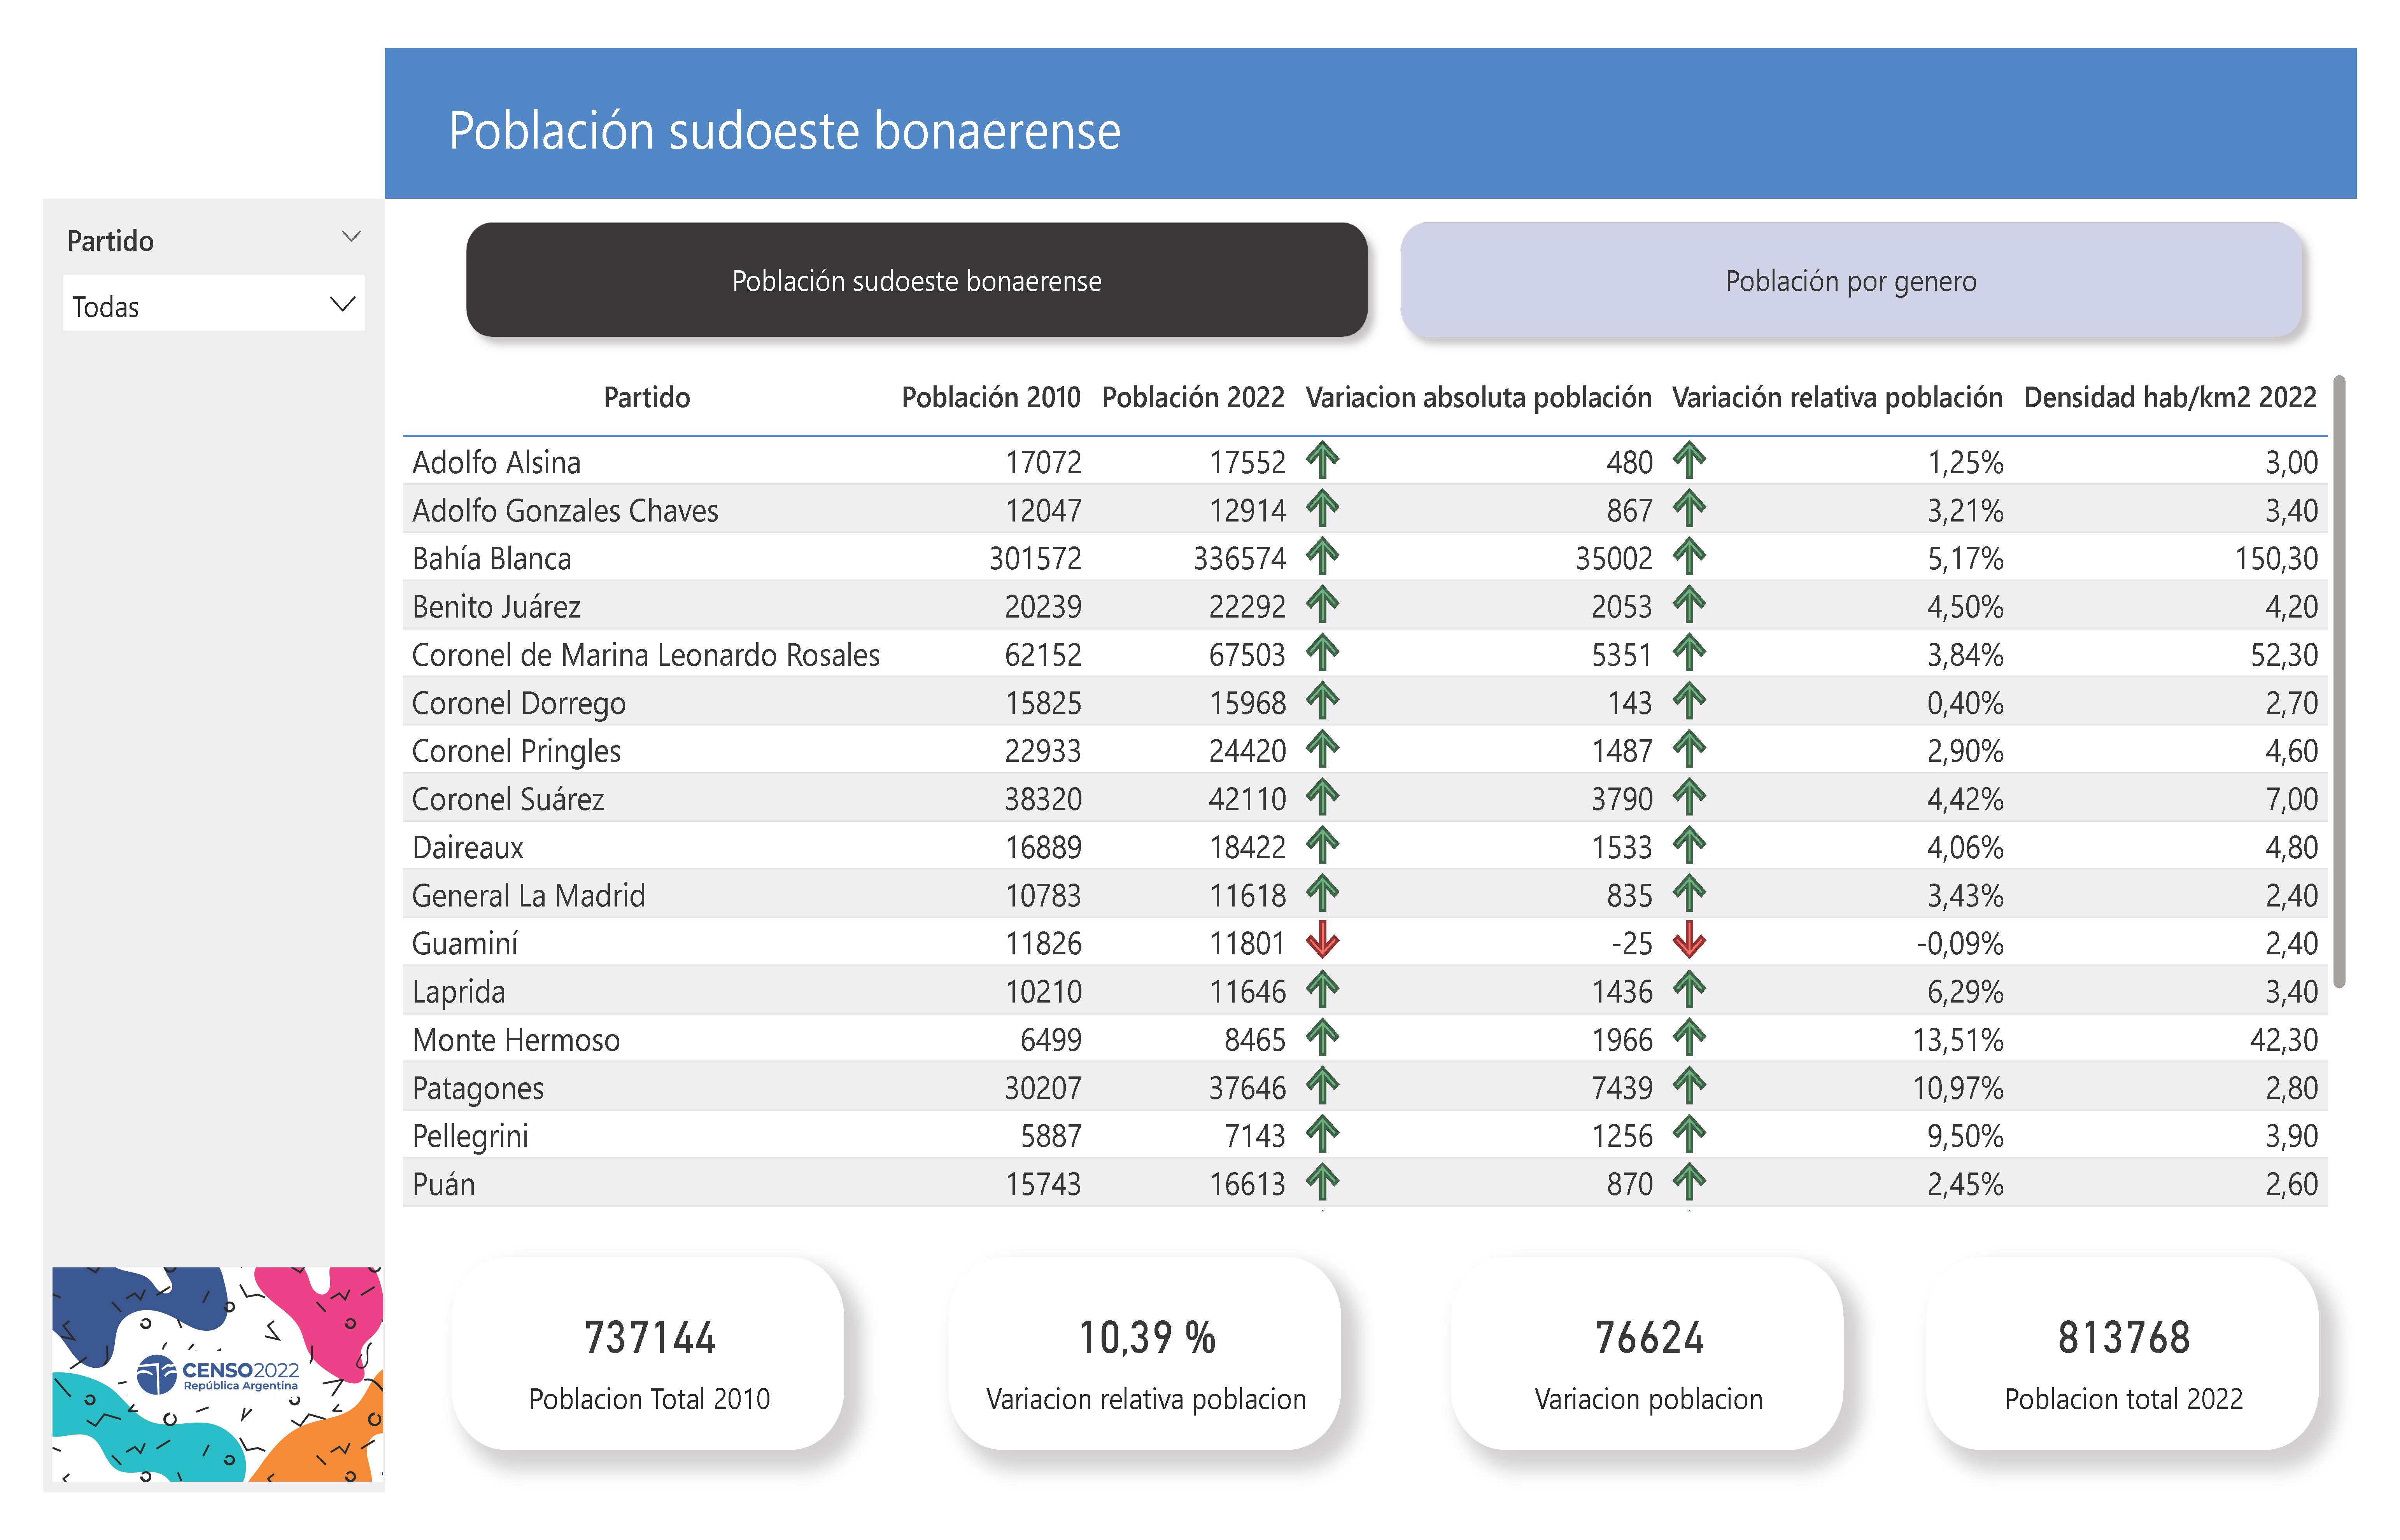This screenshot has height=1540, width=2400.
Task: Select the Coronel Dorrego row name
Action: pyautogui.click(x=518, y=703)
